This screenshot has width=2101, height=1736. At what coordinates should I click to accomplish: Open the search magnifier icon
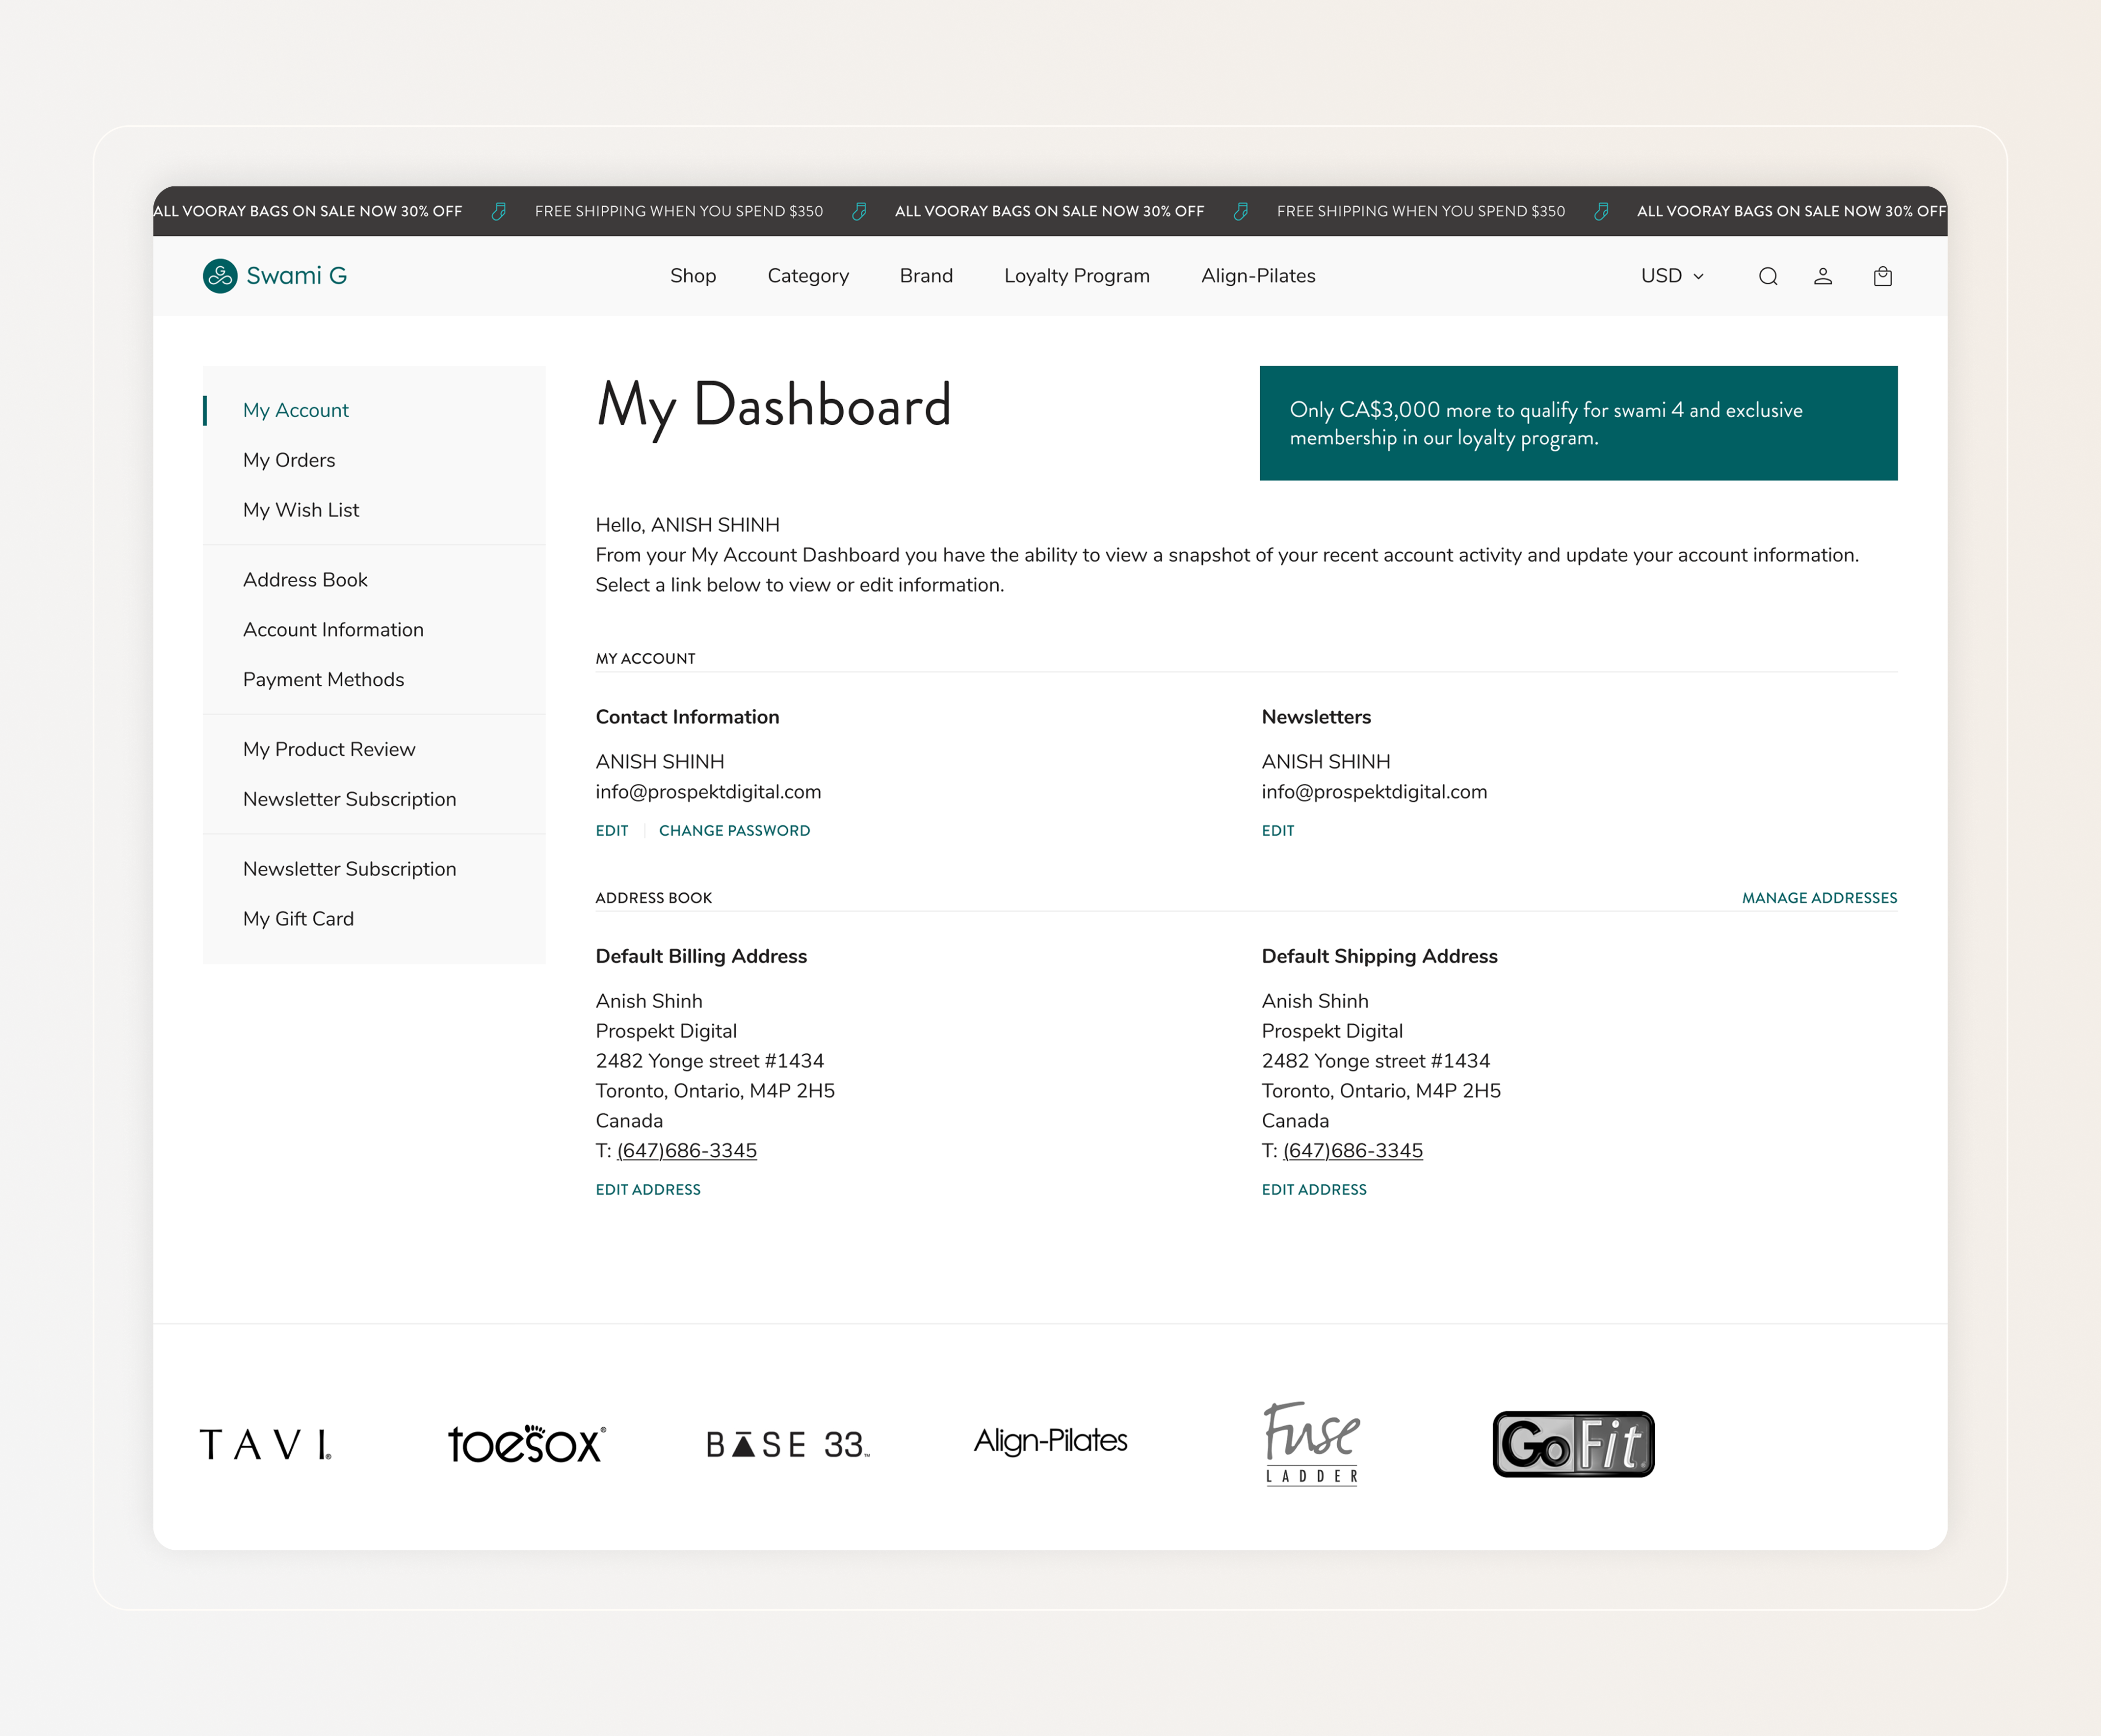(1768, 276)
